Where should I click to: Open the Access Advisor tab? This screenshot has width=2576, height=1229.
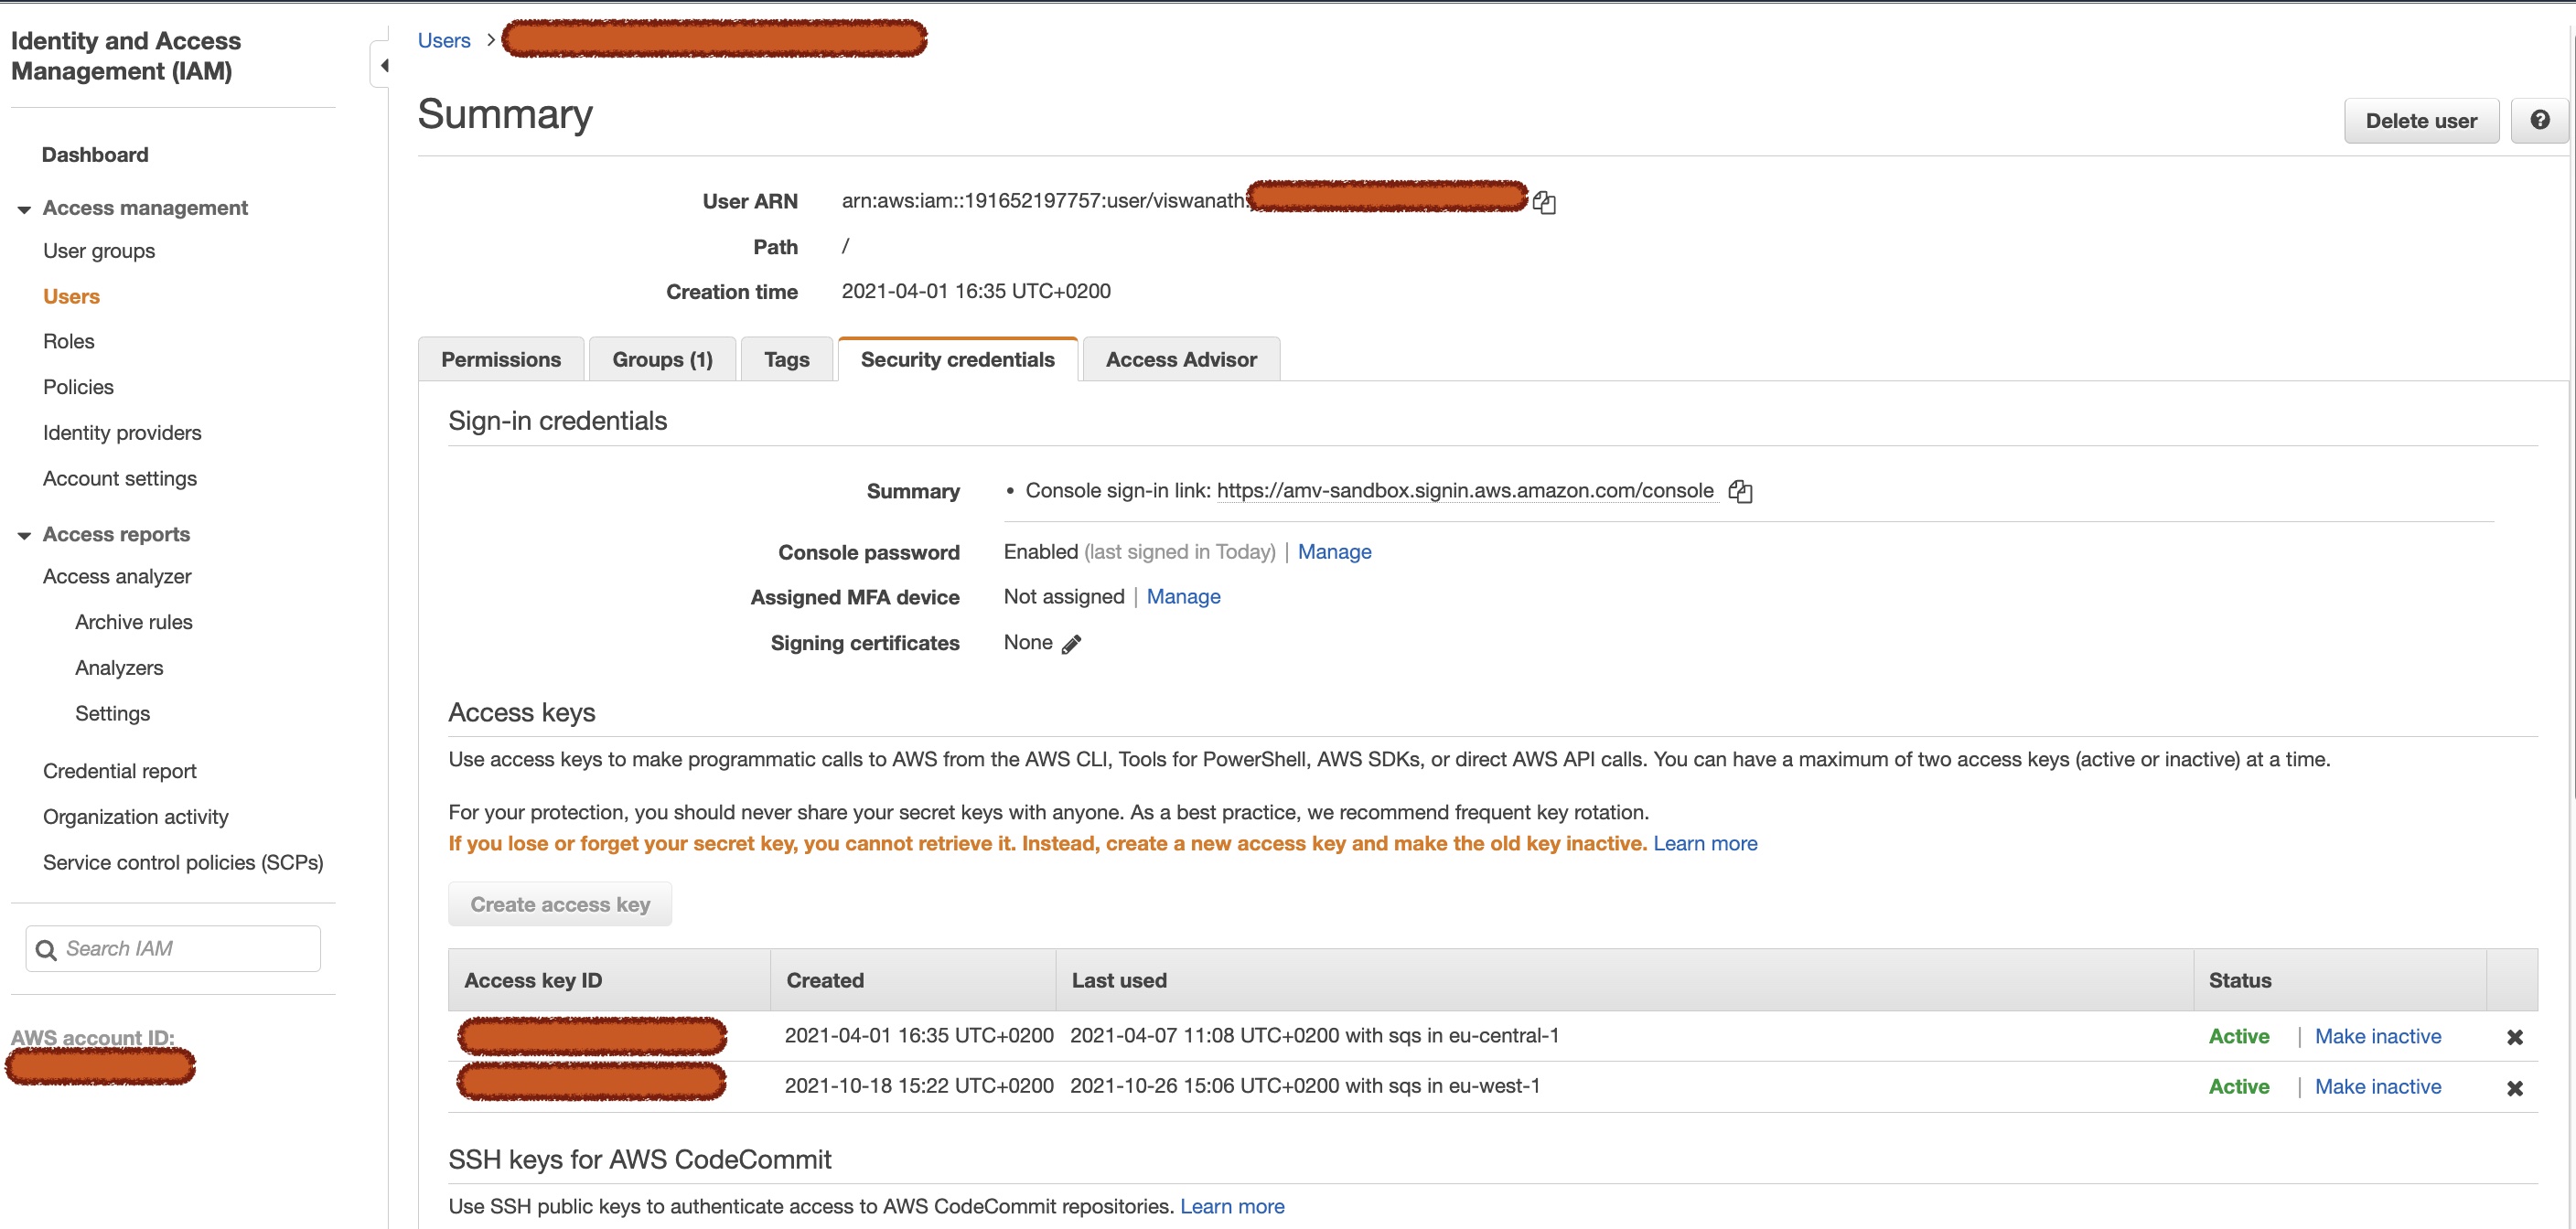(x=1180, y=359)
